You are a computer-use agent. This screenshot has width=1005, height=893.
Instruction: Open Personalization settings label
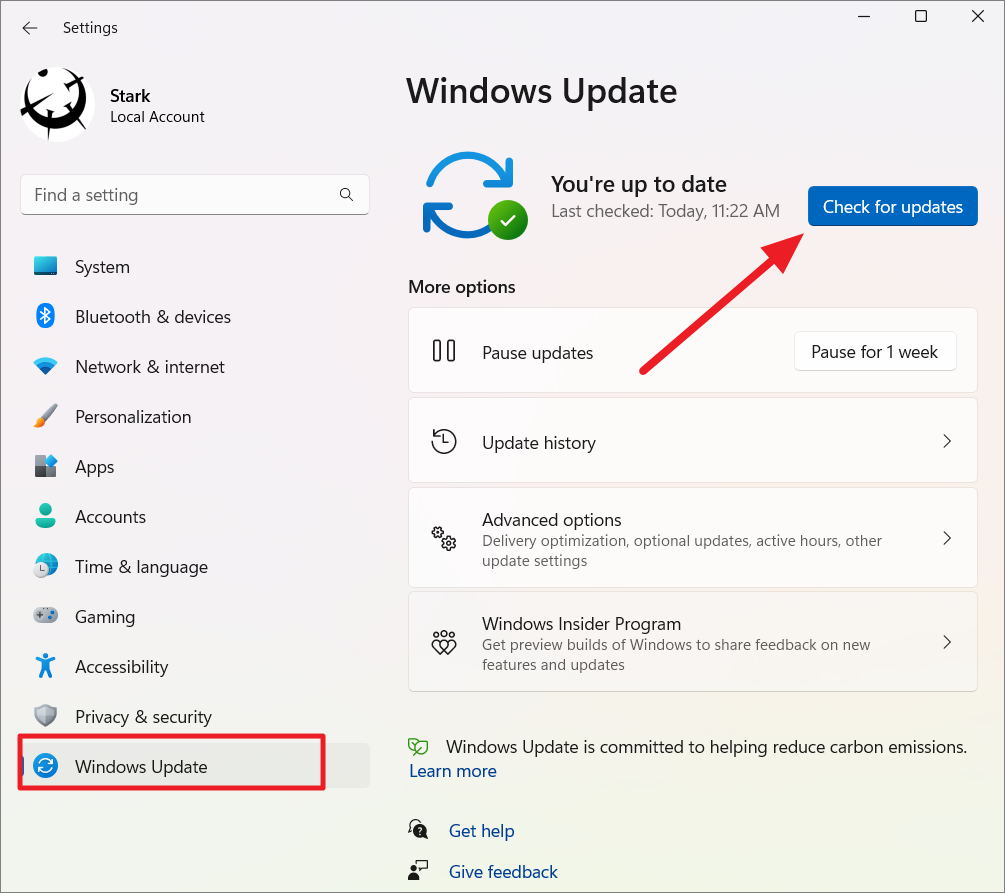(133, 417)
